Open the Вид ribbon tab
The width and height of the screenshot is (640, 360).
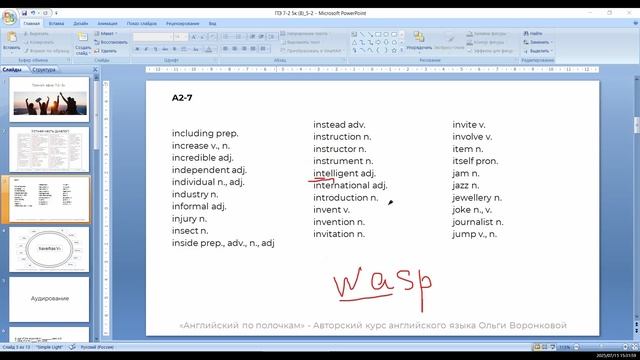pos(212,23)
